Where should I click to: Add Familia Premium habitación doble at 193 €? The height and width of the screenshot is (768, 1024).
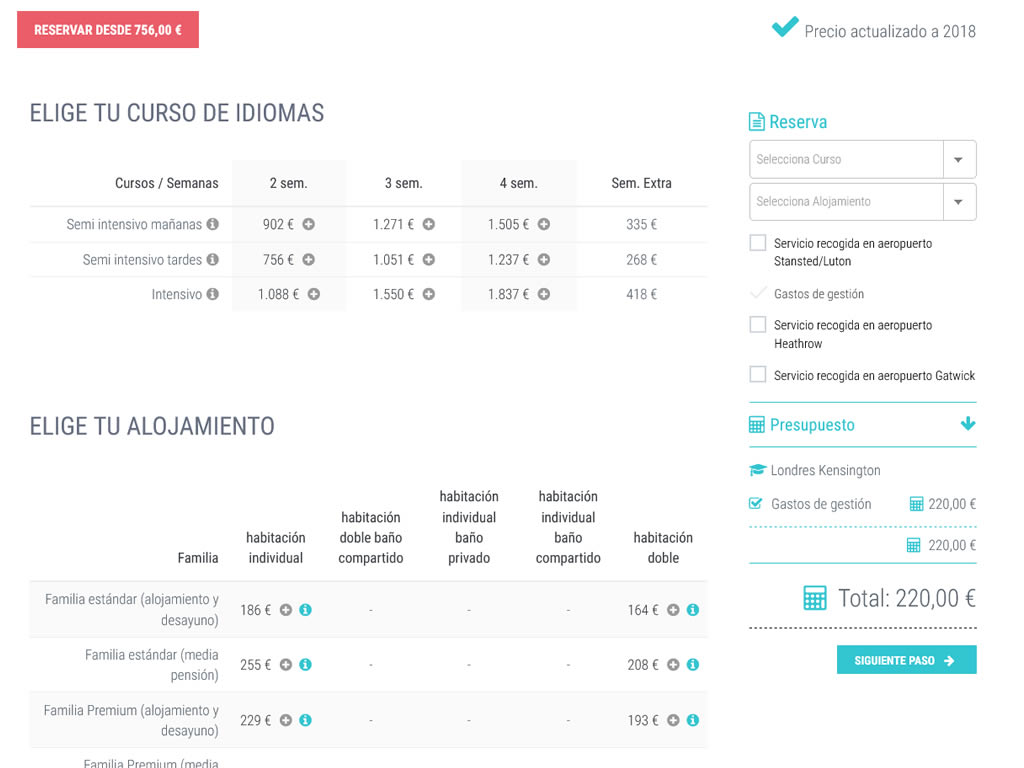[x=673, y=720]
